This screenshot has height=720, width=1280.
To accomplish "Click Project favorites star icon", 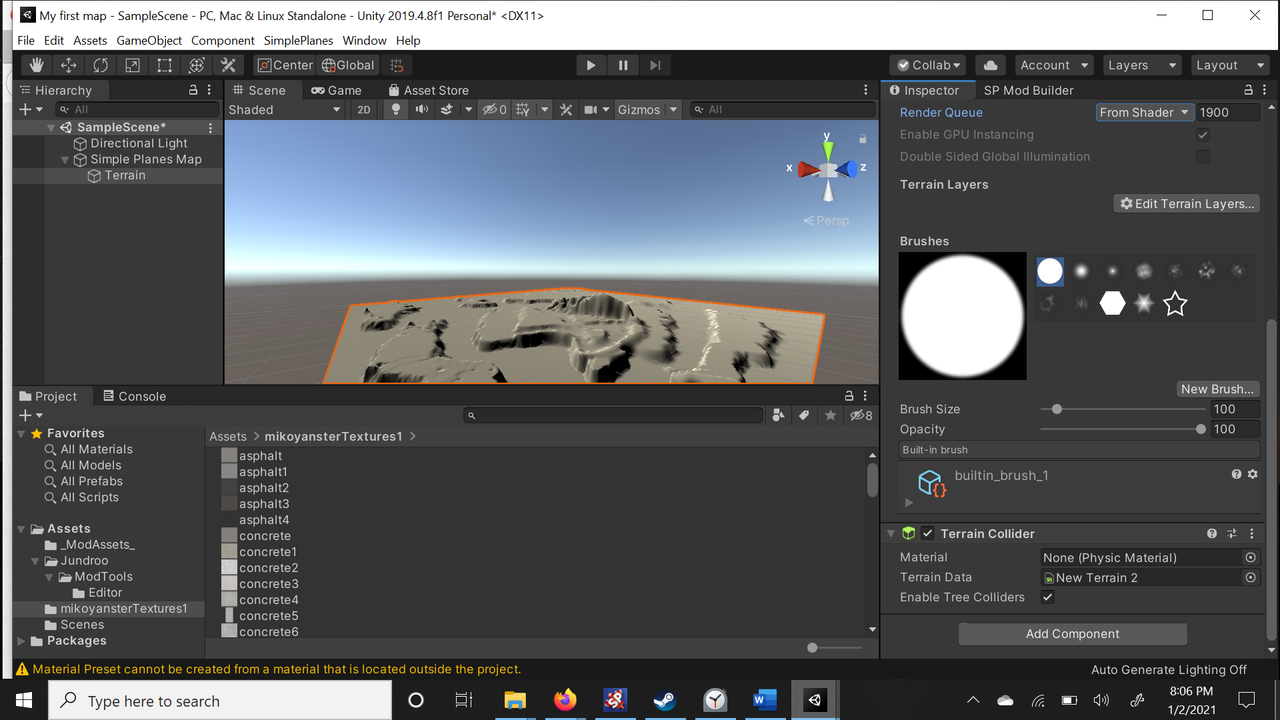I will pos(829,415).
